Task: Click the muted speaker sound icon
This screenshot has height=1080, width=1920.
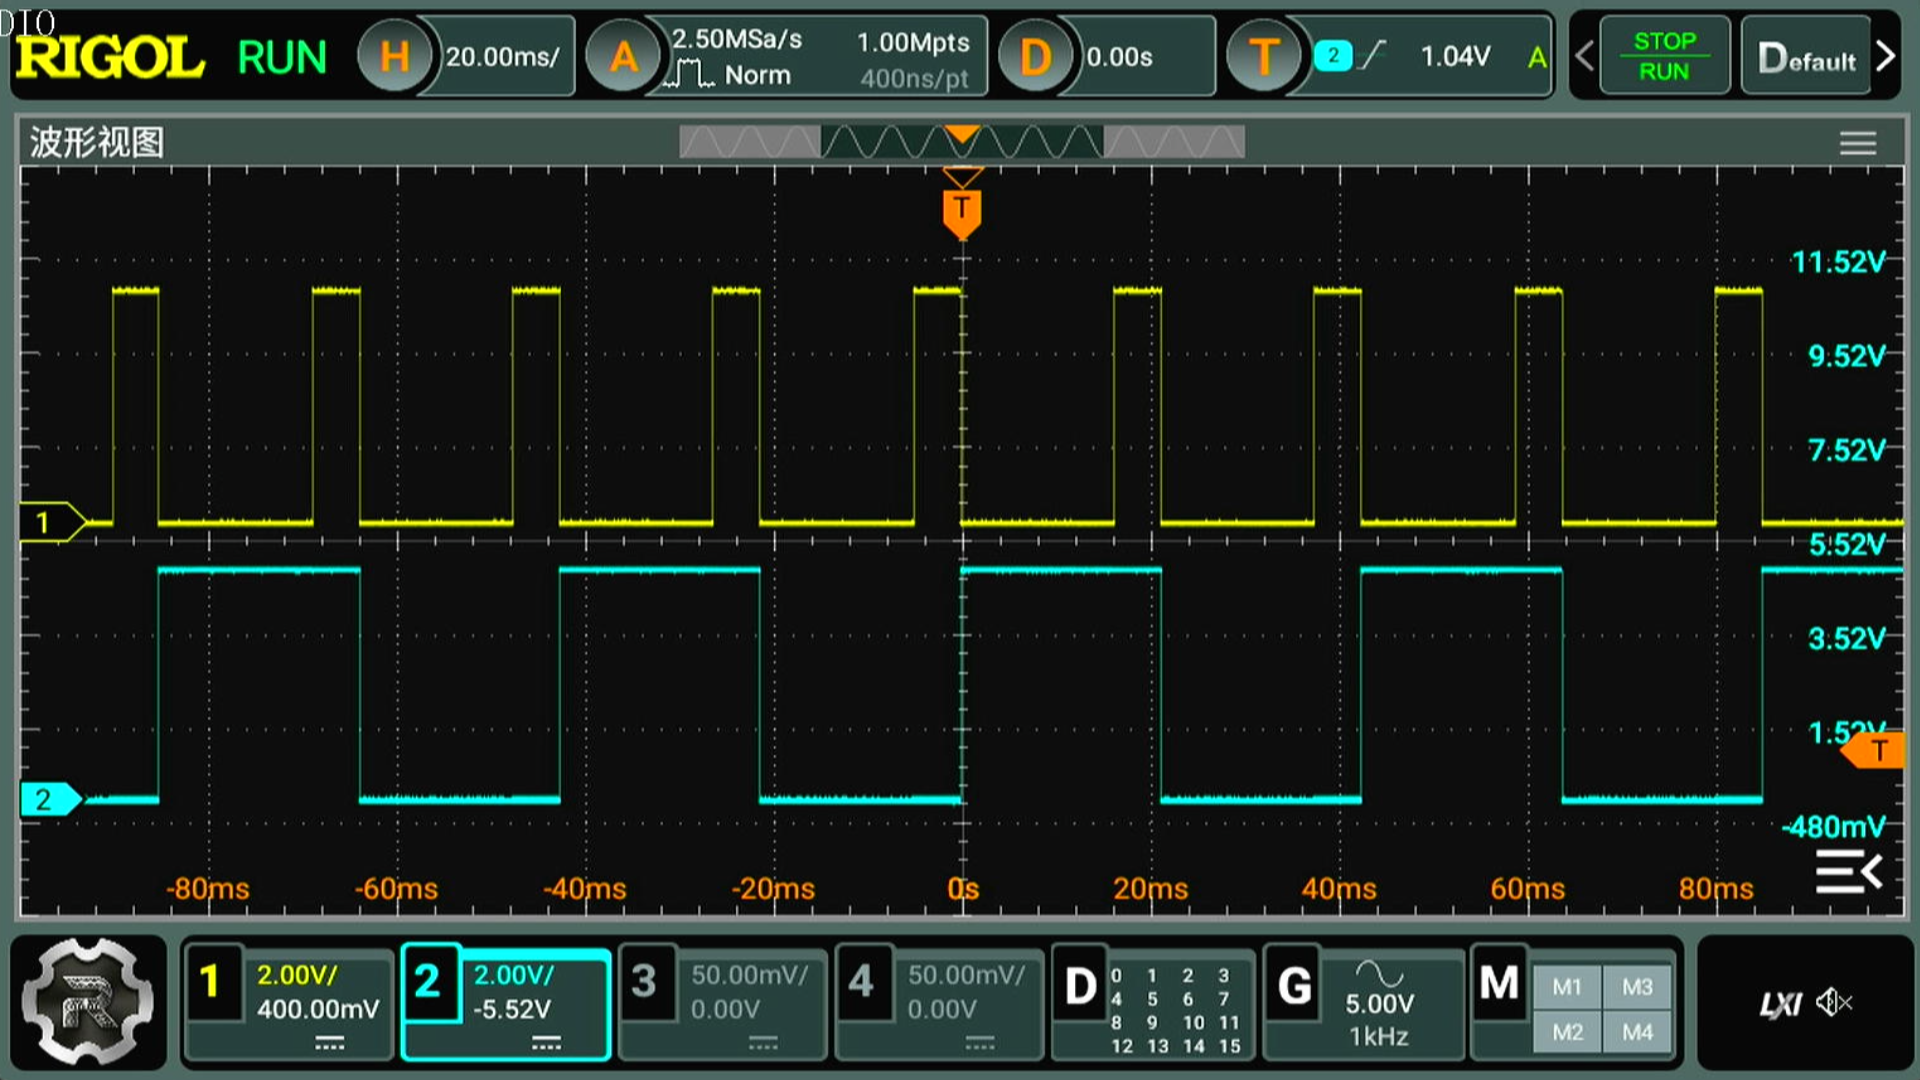Action: pyautogui.click(x=1834, y=1002)
